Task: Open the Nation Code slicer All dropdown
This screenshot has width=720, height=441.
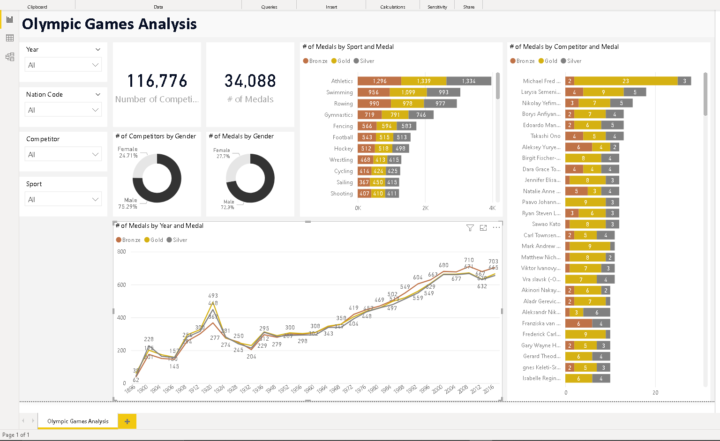Action: [x=63, y=110]
